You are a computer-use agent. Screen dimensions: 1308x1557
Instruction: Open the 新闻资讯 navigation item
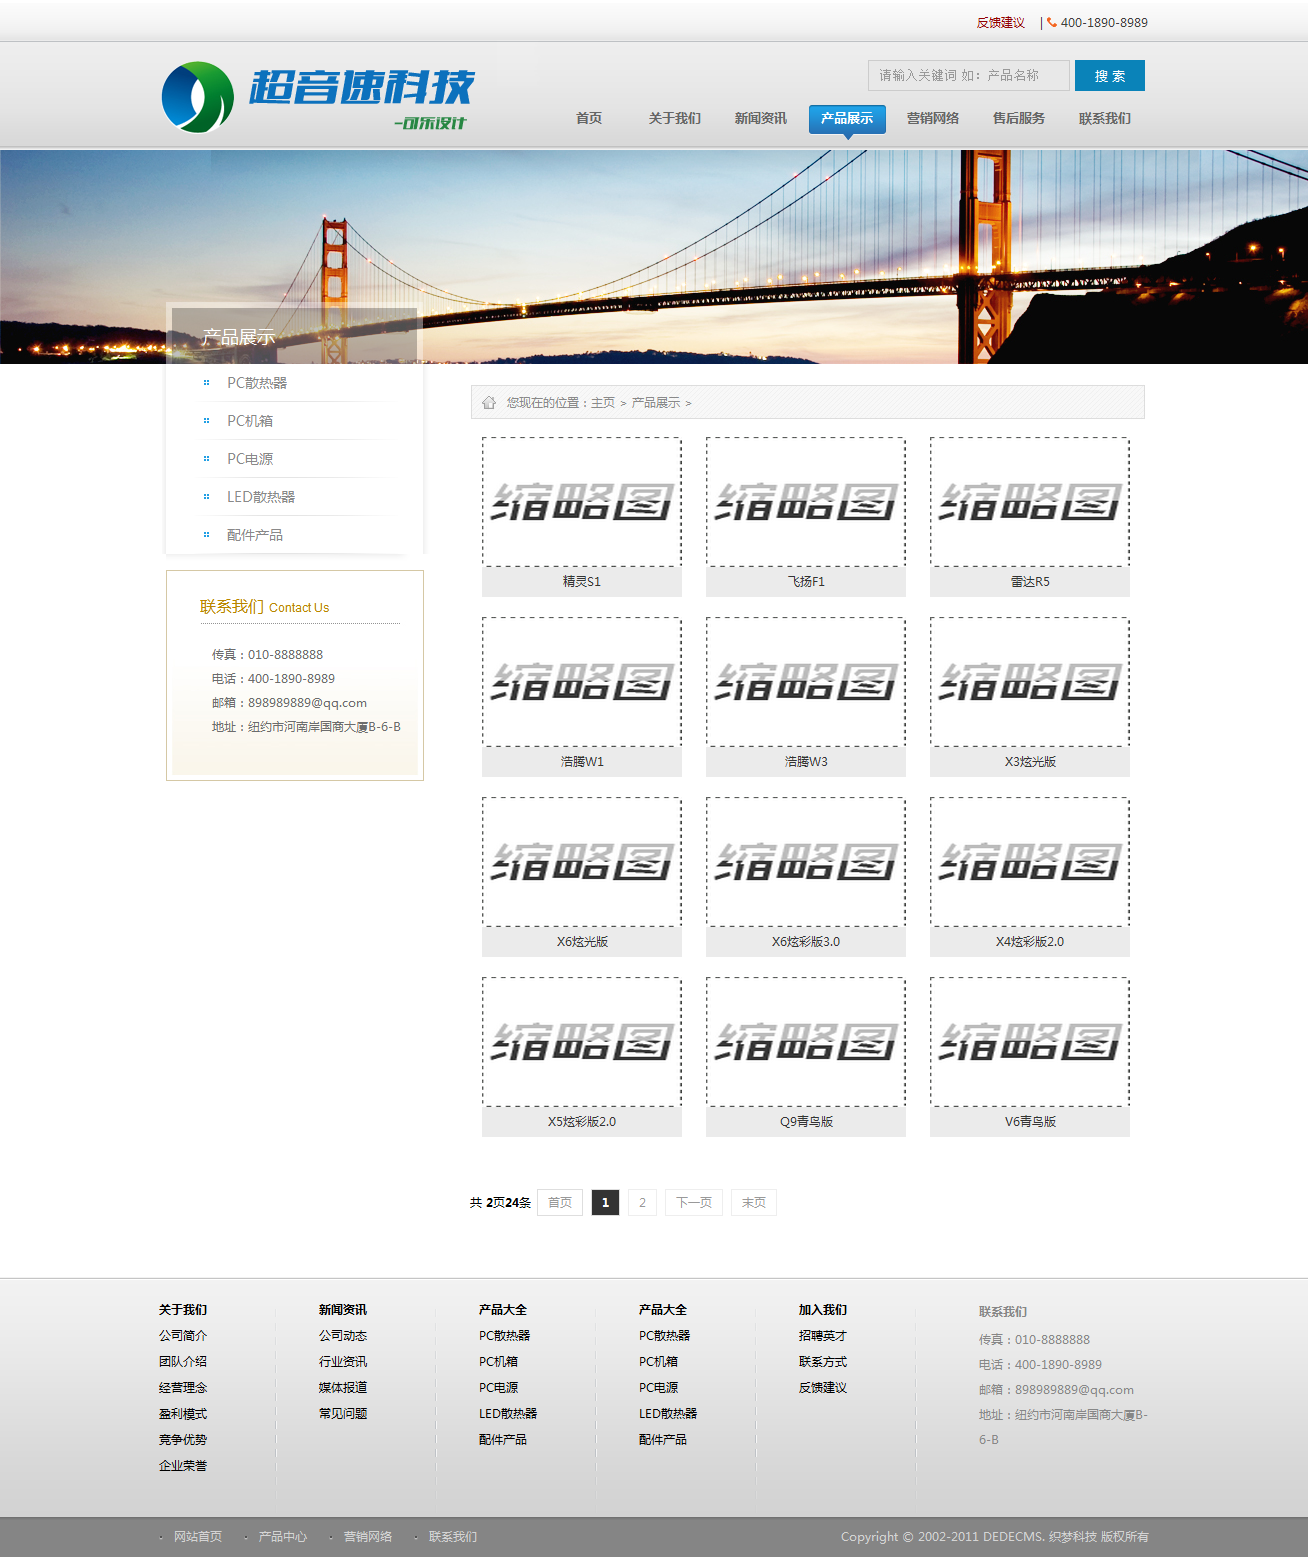(761, 119)
